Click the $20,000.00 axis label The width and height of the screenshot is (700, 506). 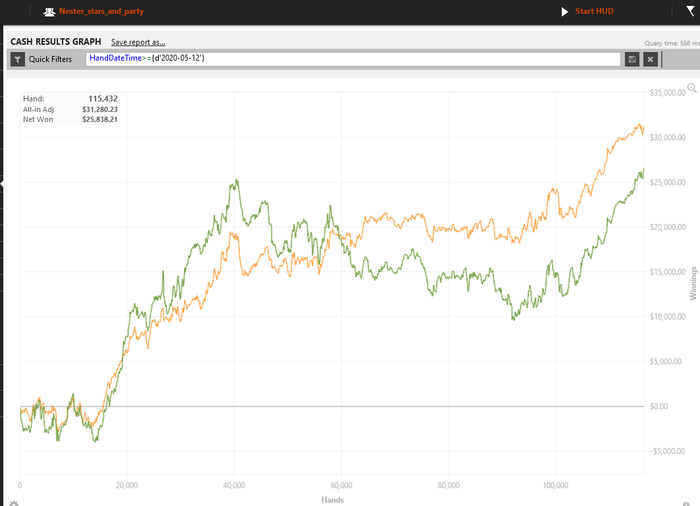[x=667, y=227]
